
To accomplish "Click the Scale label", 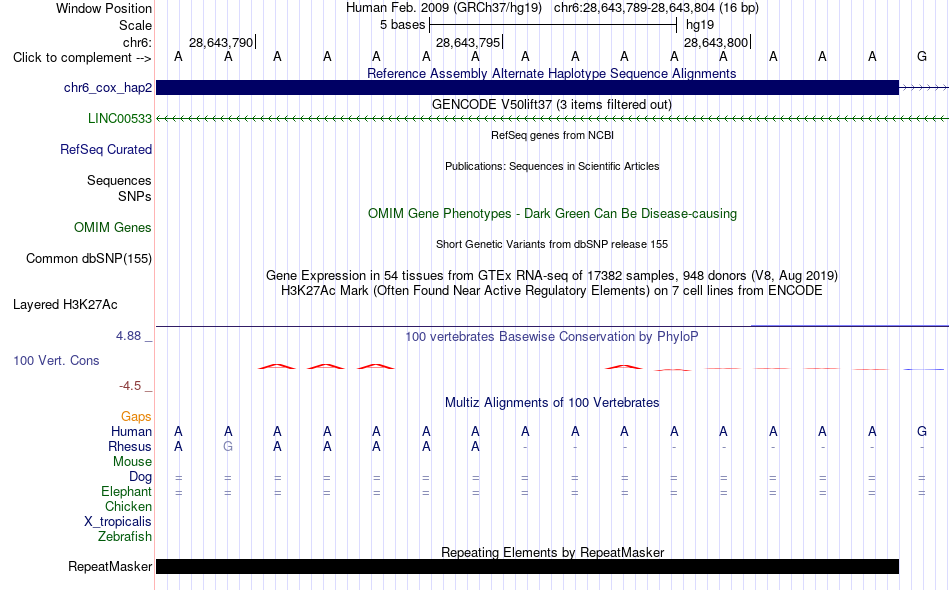I will tap(135, 25).
